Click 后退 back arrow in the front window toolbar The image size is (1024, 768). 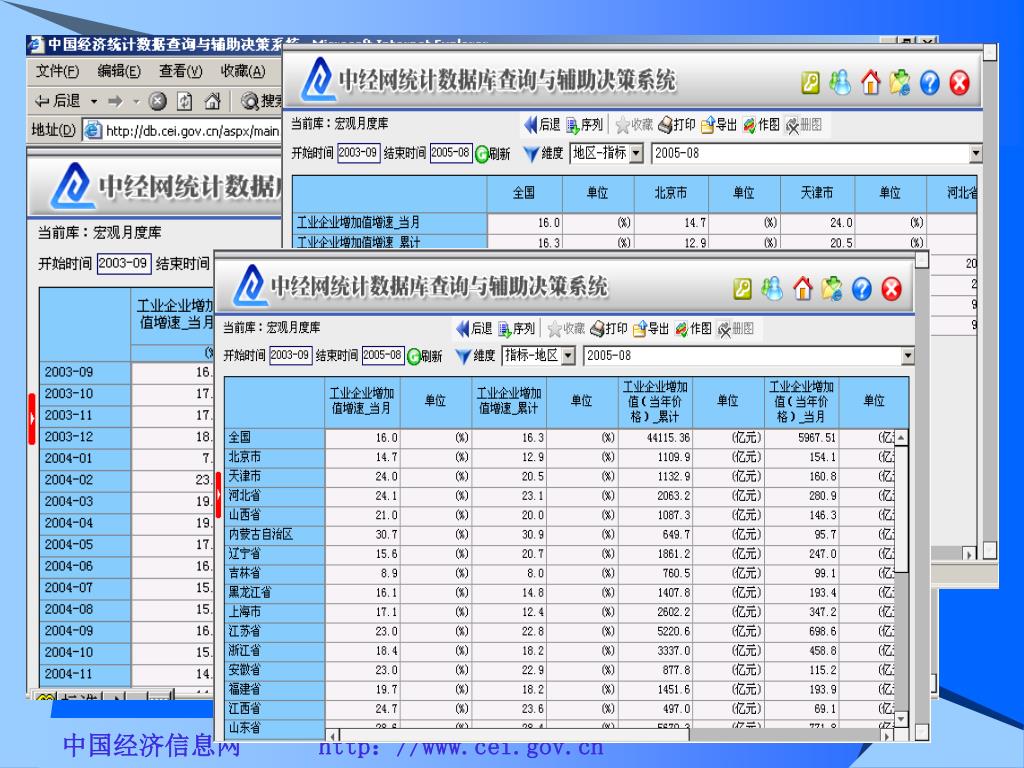click(474, 328)
